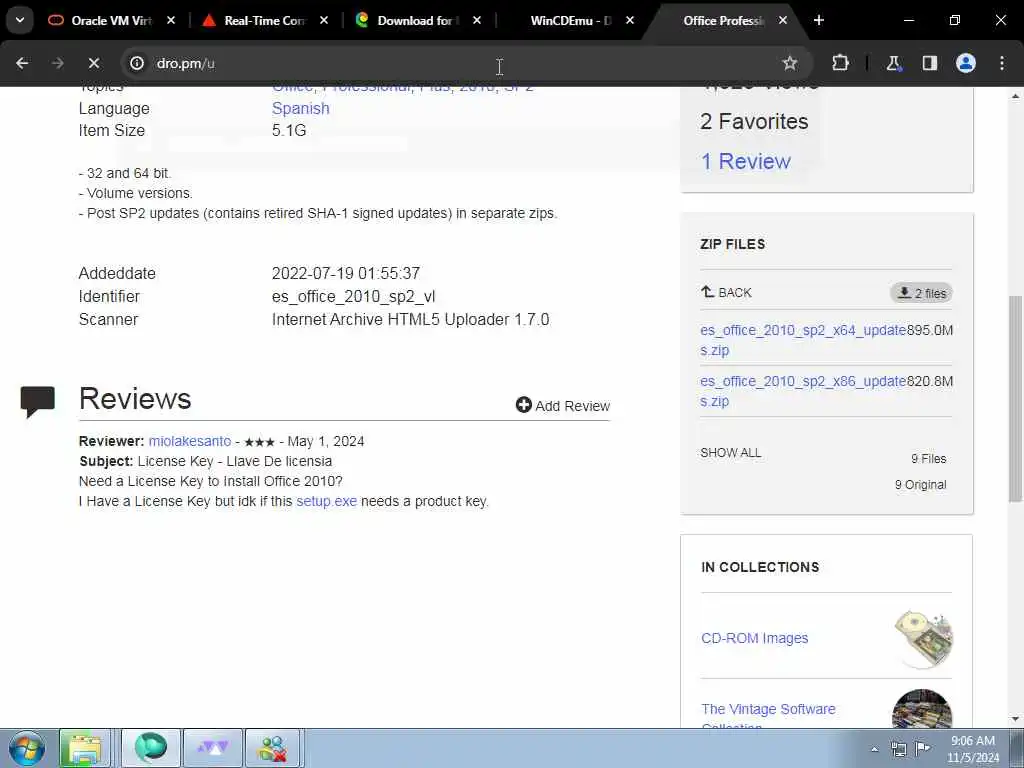
Task: Go back to previous page arrow
Action: click(22, 63)
